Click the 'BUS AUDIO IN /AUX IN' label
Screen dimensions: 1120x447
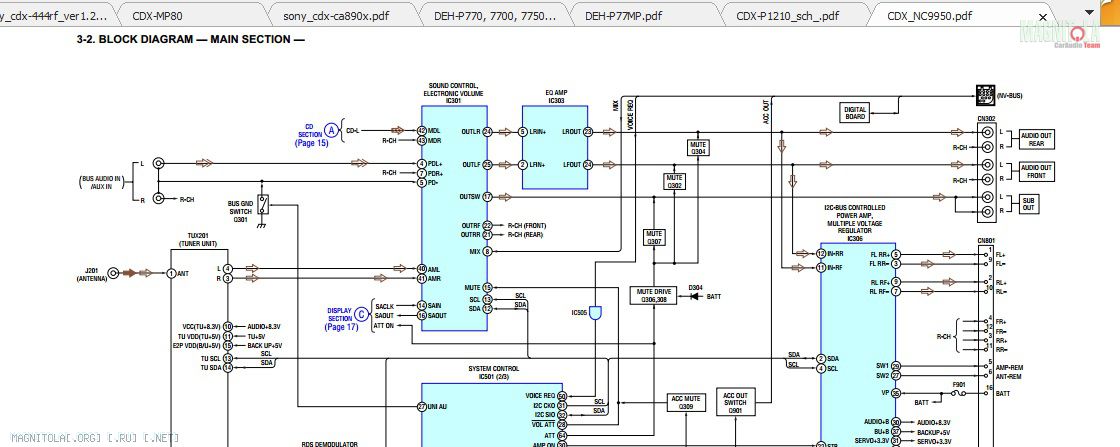pos(102,182)
